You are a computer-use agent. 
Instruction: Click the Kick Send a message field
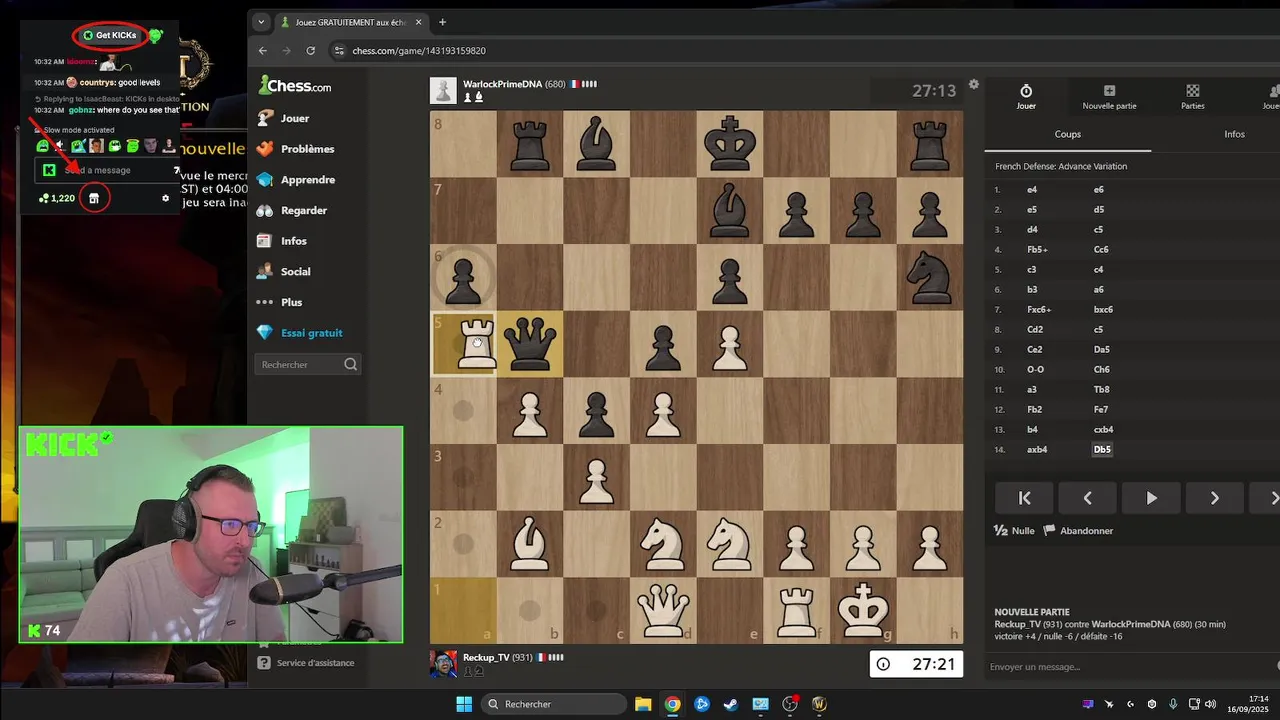(x=105, y=170)
